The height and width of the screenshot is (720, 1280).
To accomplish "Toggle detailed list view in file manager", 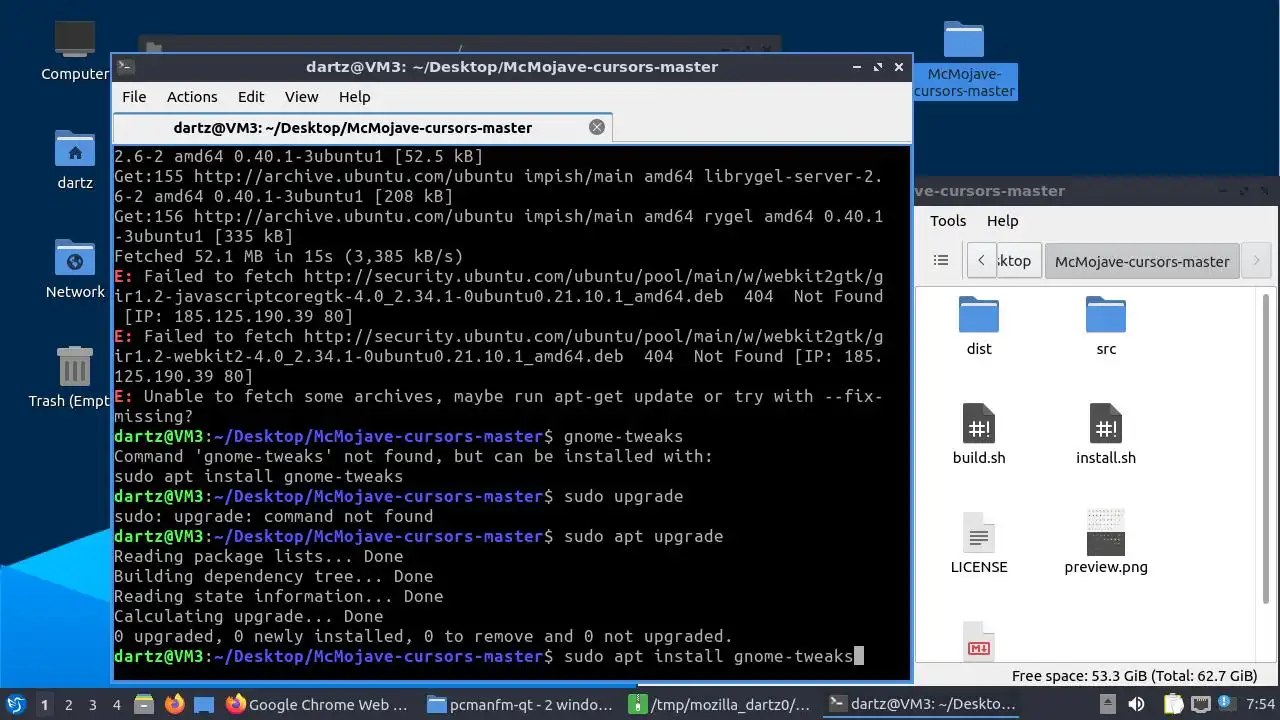I will pos(941,260).
